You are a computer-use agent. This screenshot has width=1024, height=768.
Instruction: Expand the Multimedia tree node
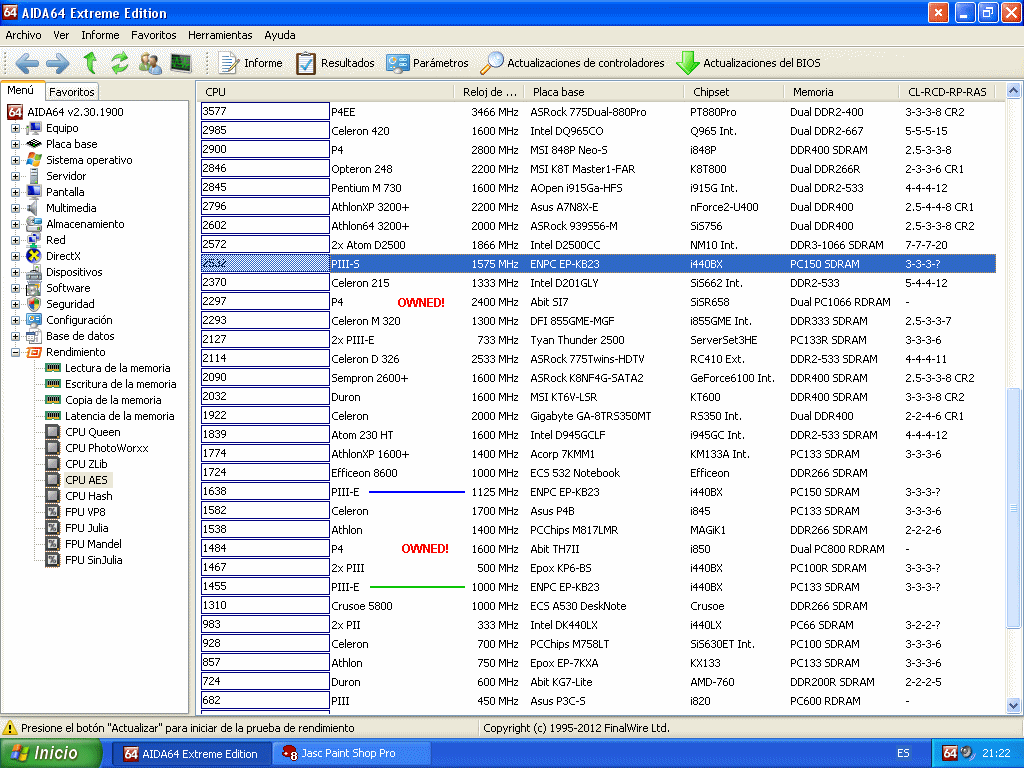click(x=15, y=208)
